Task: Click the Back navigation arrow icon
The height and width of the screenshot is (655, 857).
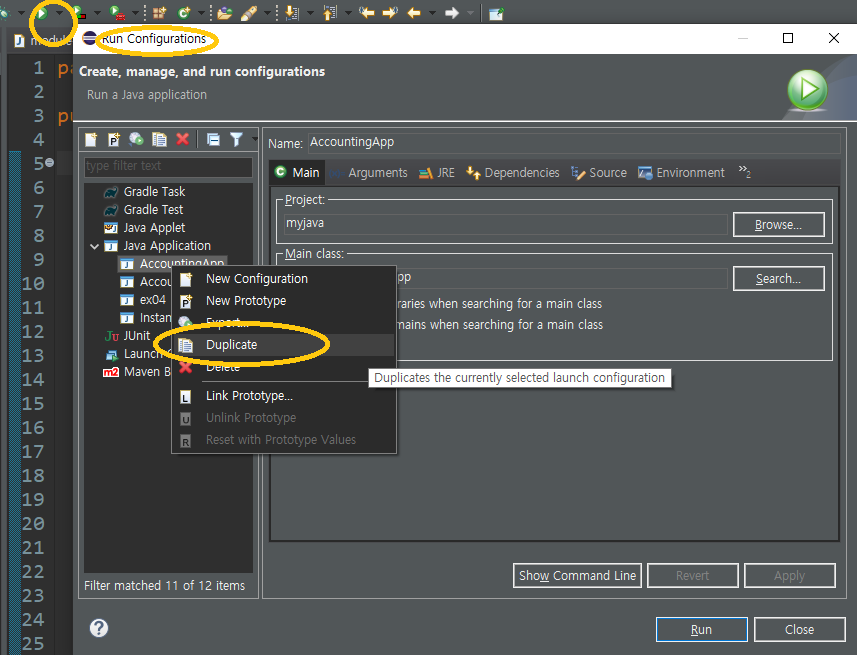Action: coord(414,13)
